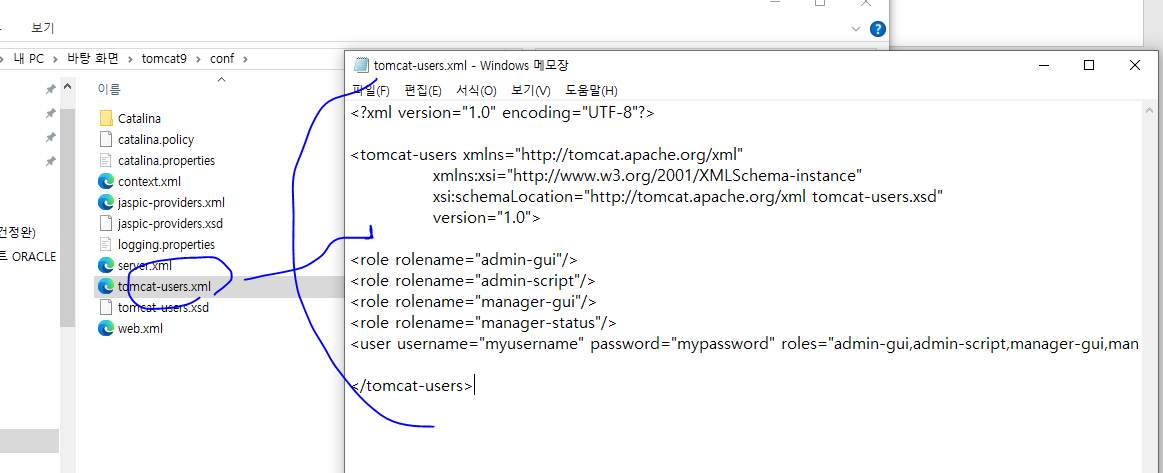This screenshot has height=473, width=1163.
Task: Navigate to 바탕 화면 in breadcrumb
Action: click(x=93, y=59)
